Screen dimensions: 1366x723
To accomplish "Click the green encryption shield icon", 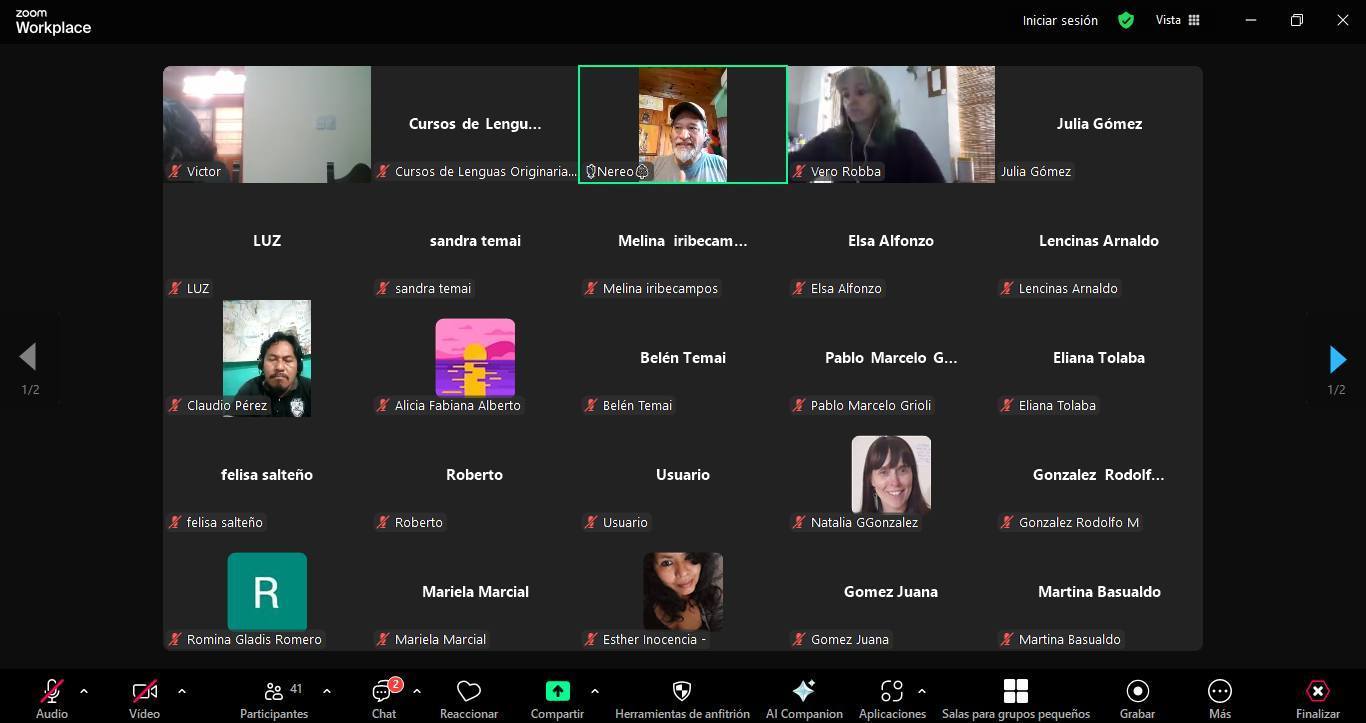I will pos(1126,20).
